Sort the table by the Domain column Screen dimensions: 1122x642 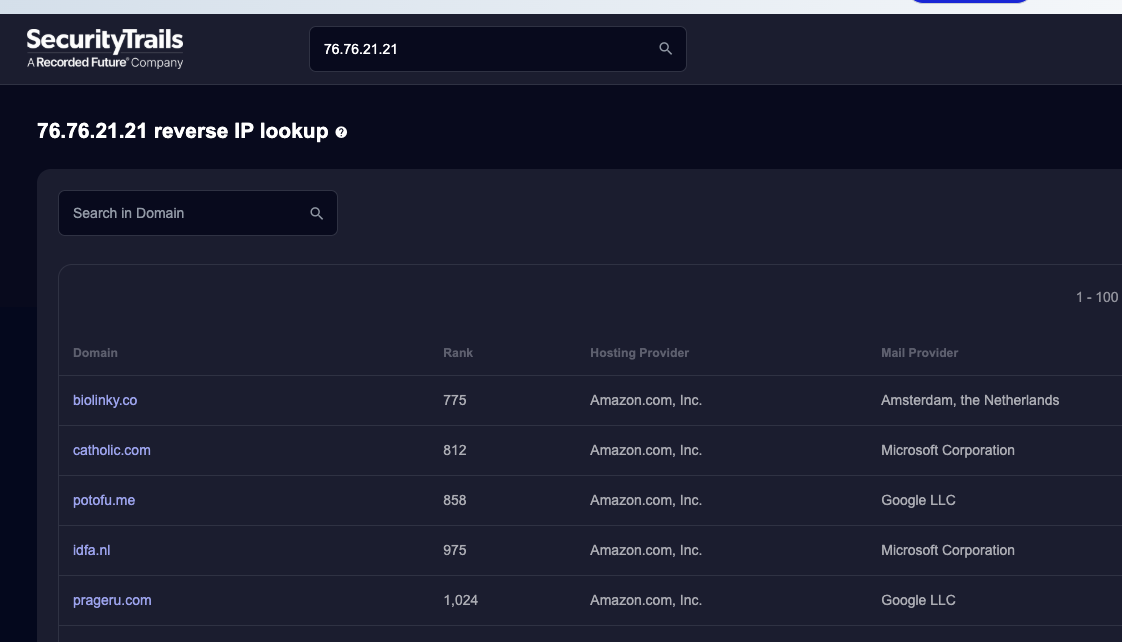point(95,352)
